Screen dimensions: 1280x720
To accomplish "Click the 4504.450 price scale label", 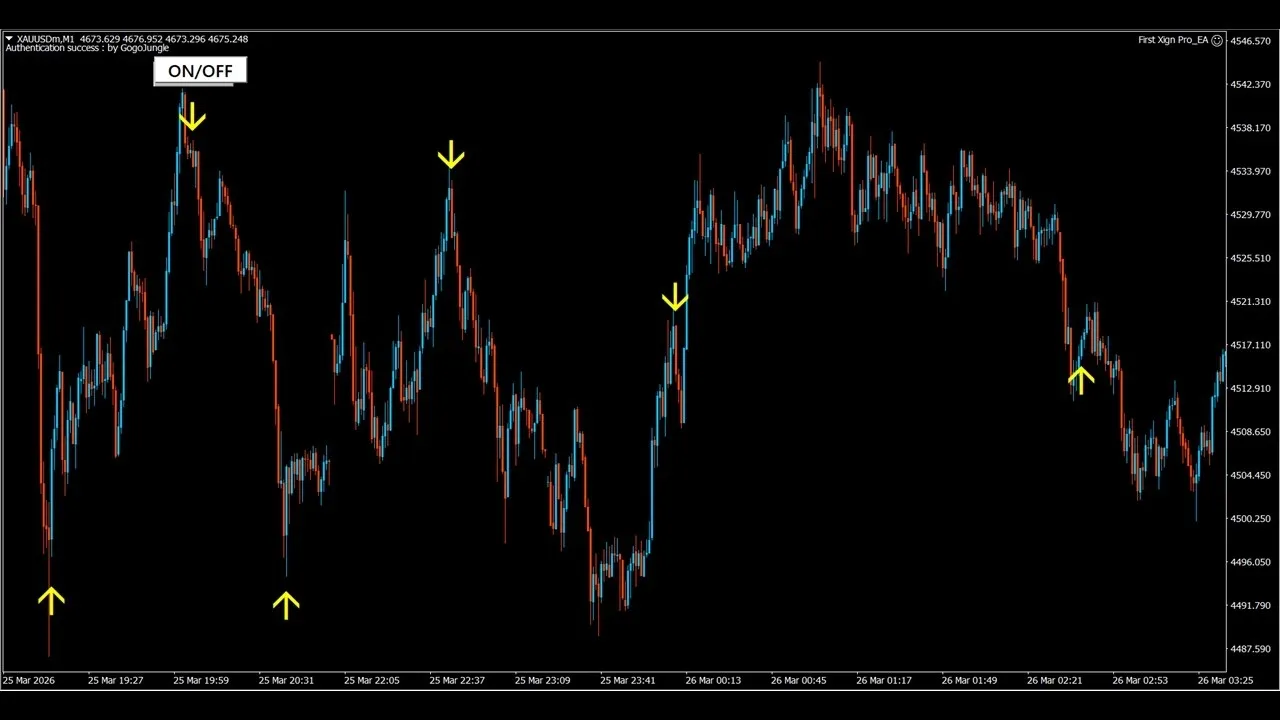I will (1253, 475).
